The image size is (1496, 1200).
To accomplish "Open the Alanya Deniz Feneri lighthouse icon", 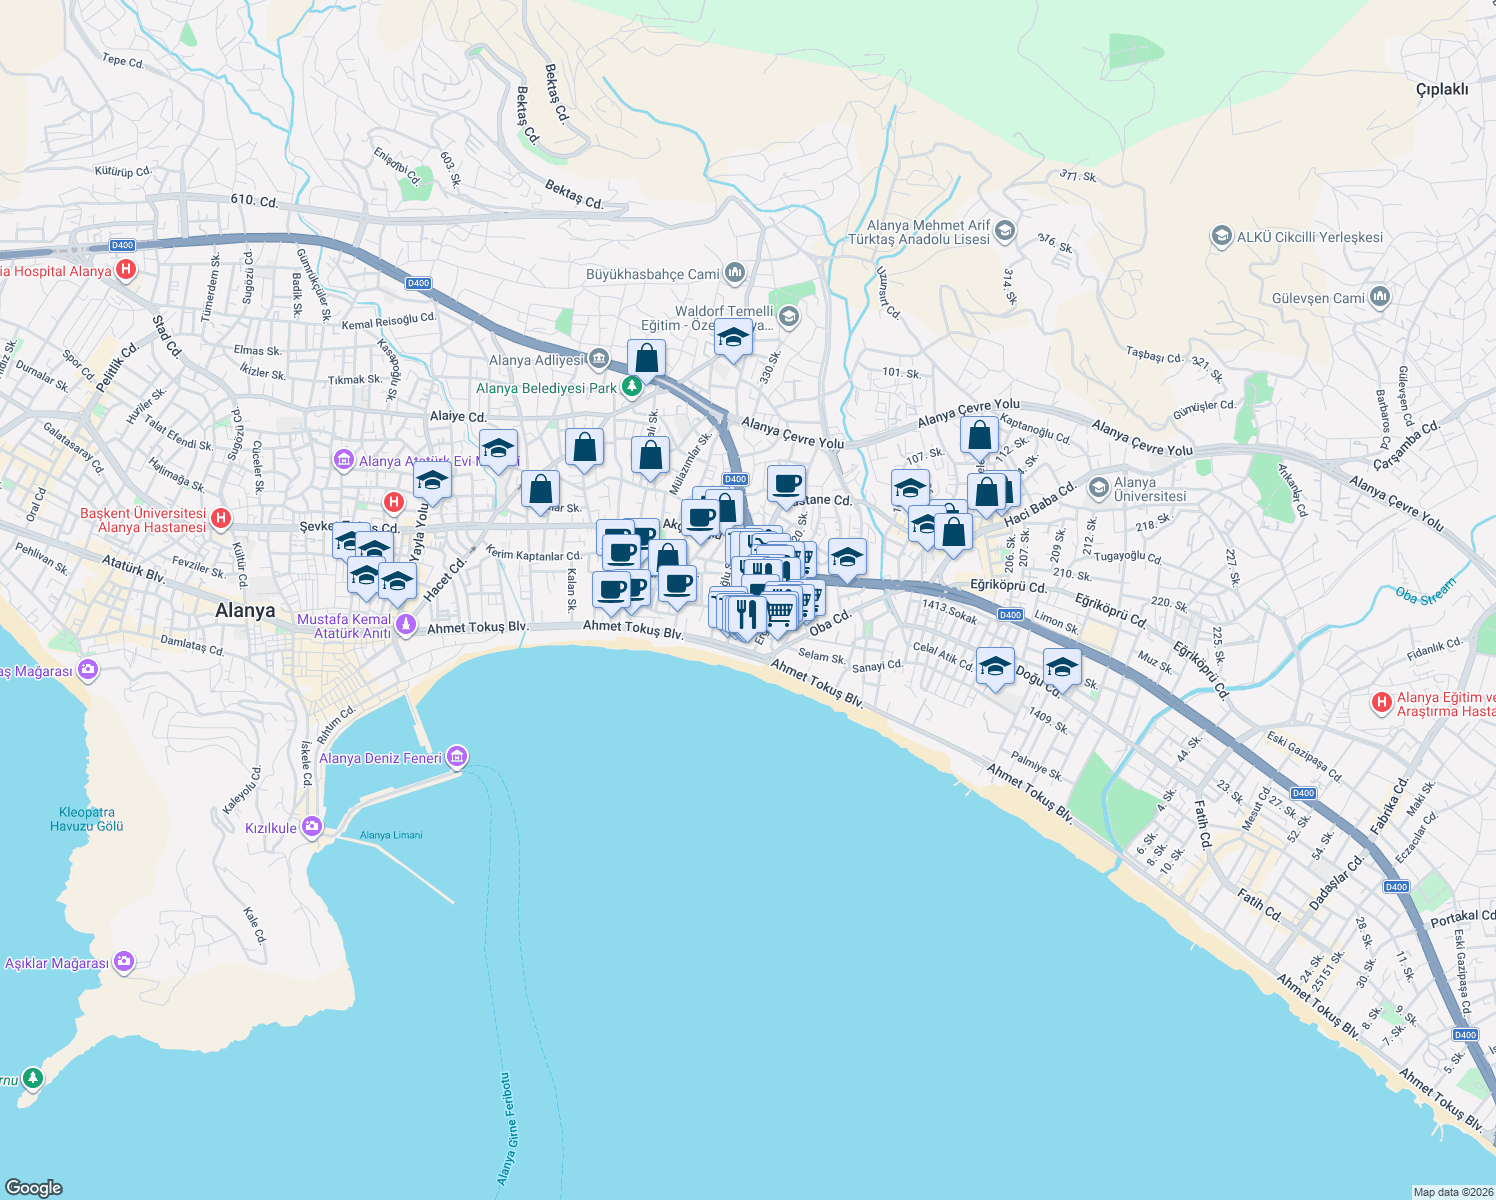I will click(457, 757).
